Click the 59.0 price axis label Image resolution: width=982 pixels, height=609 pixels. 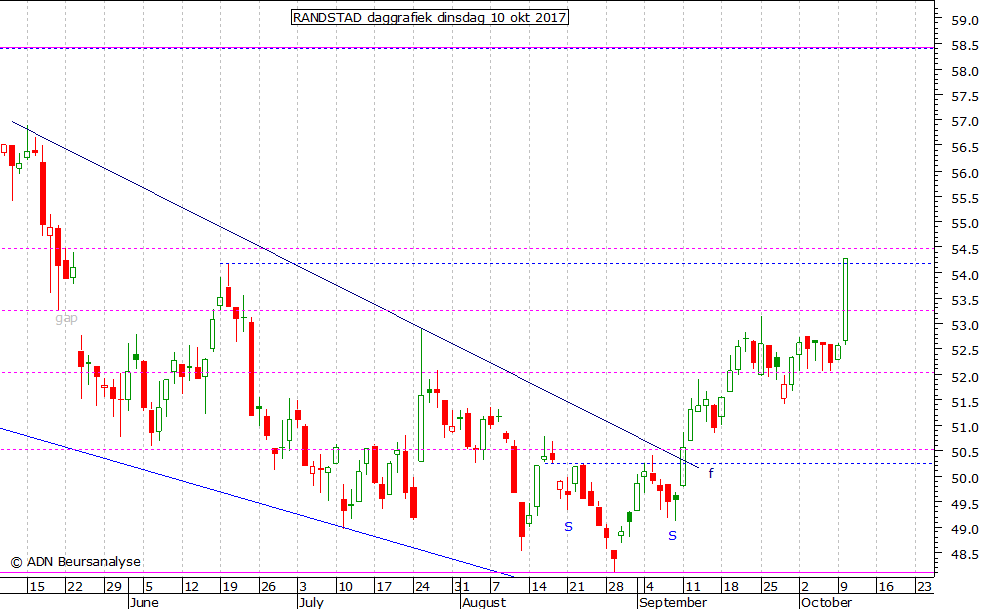(964, 21)
